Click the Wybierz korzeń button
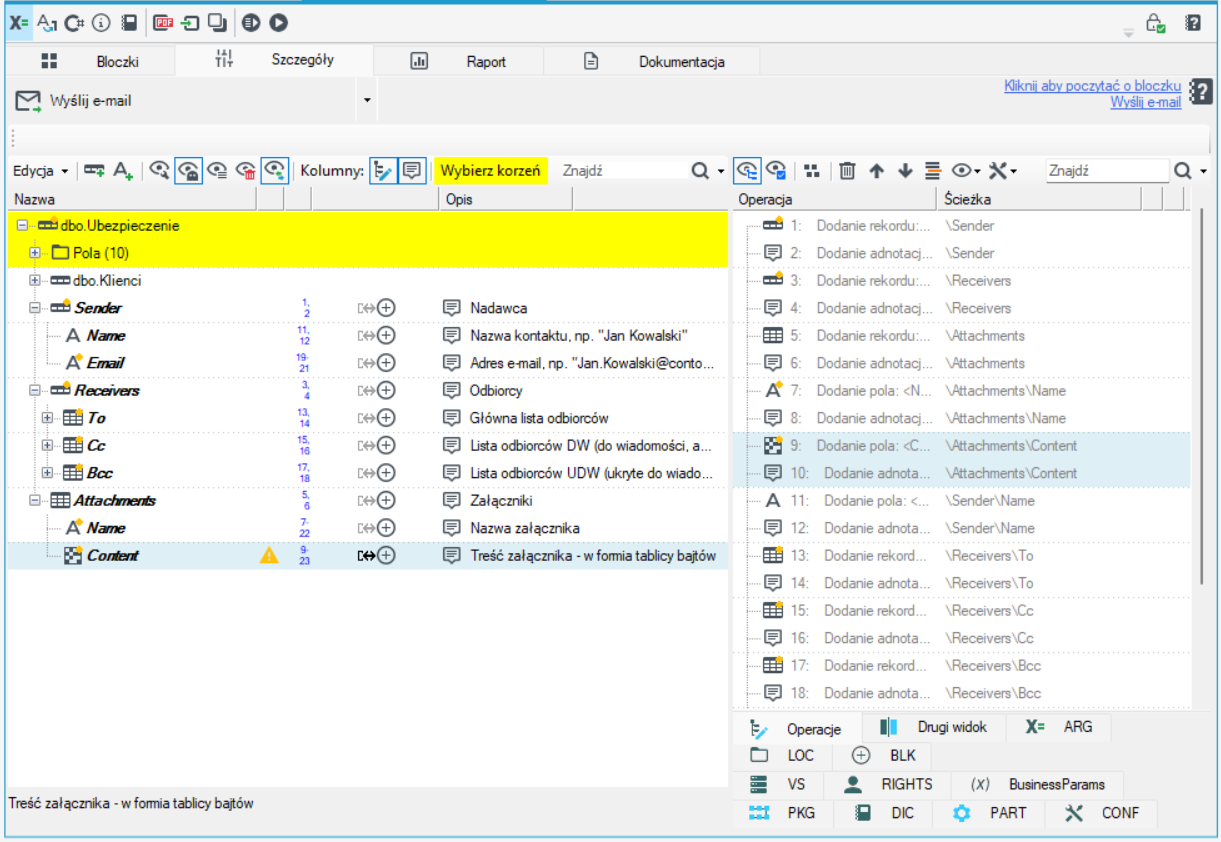 pyautogui.click(x=490, y=171)
